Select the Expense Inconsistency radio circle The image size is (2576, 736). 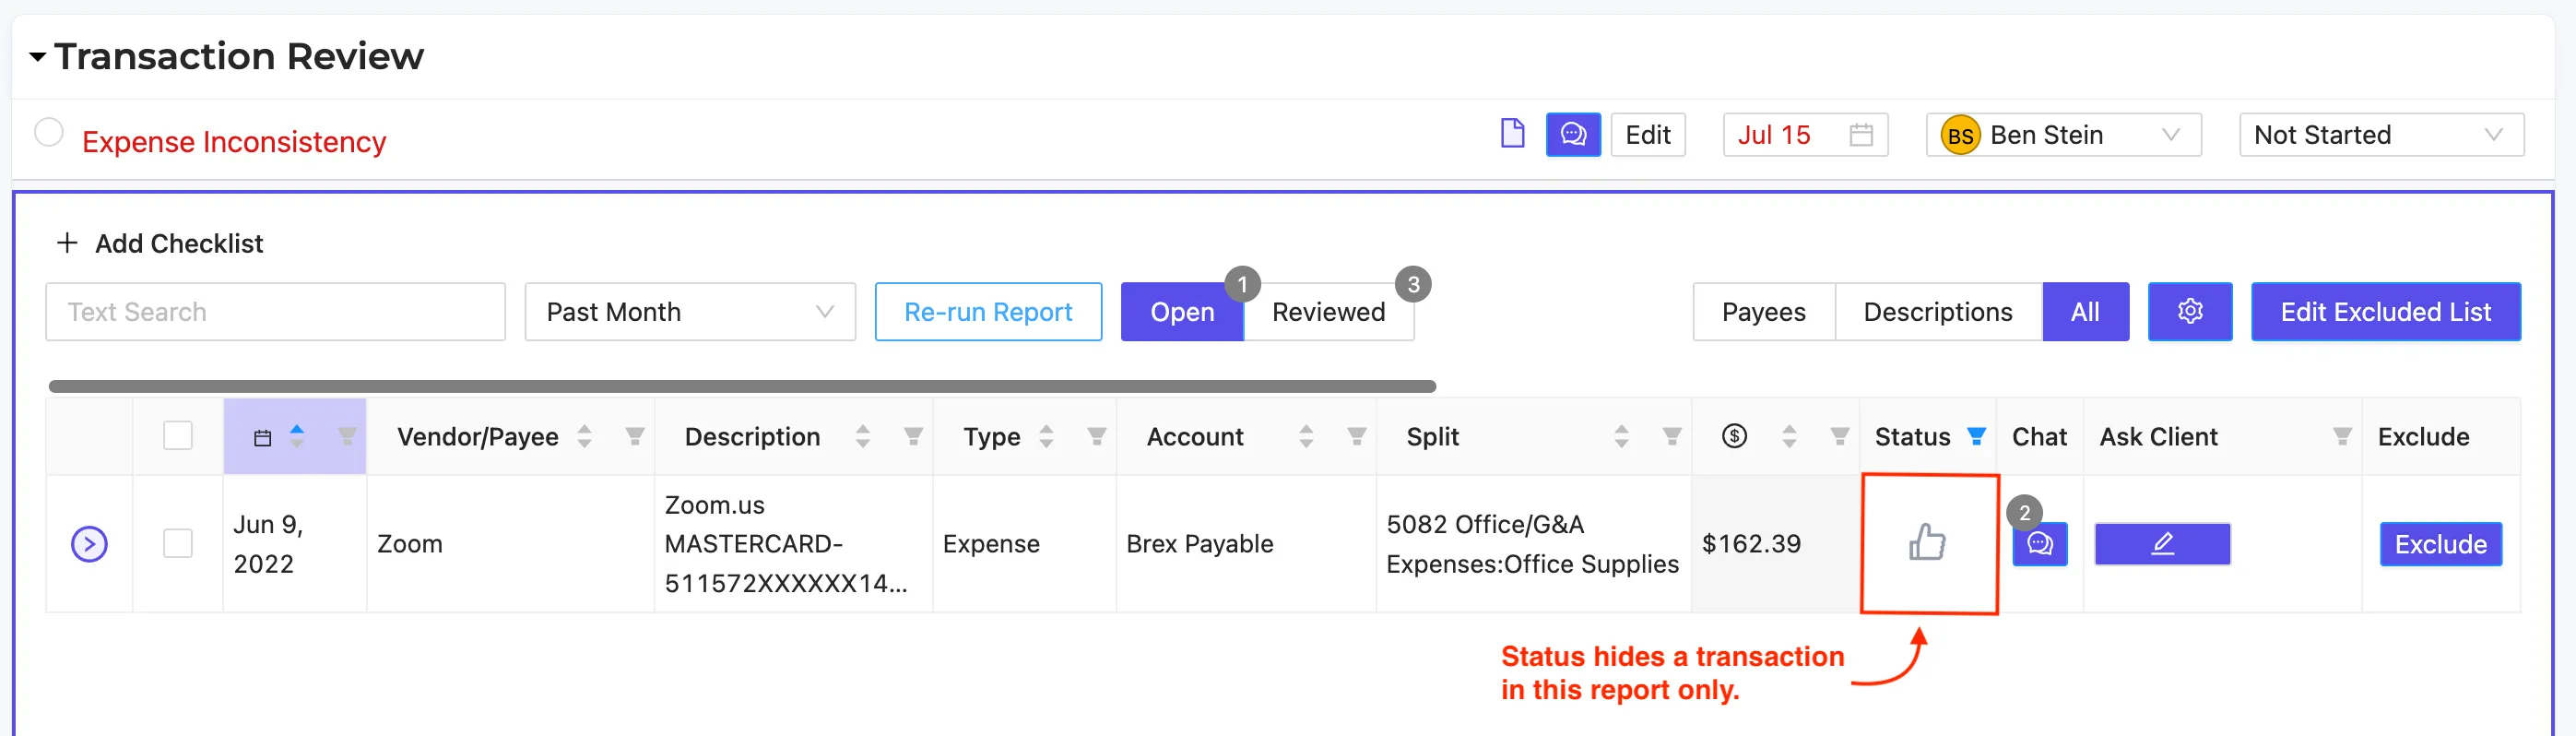pos(49,132)
